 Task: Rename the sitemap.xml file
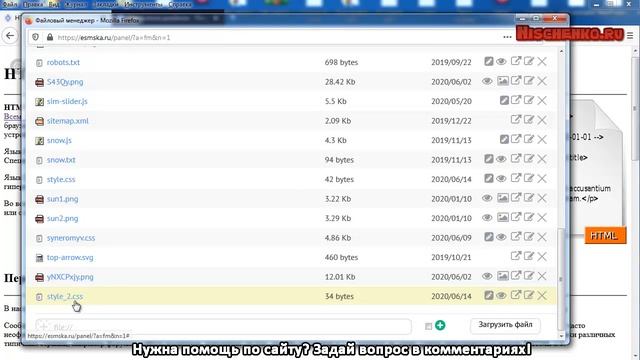point(529,120)
